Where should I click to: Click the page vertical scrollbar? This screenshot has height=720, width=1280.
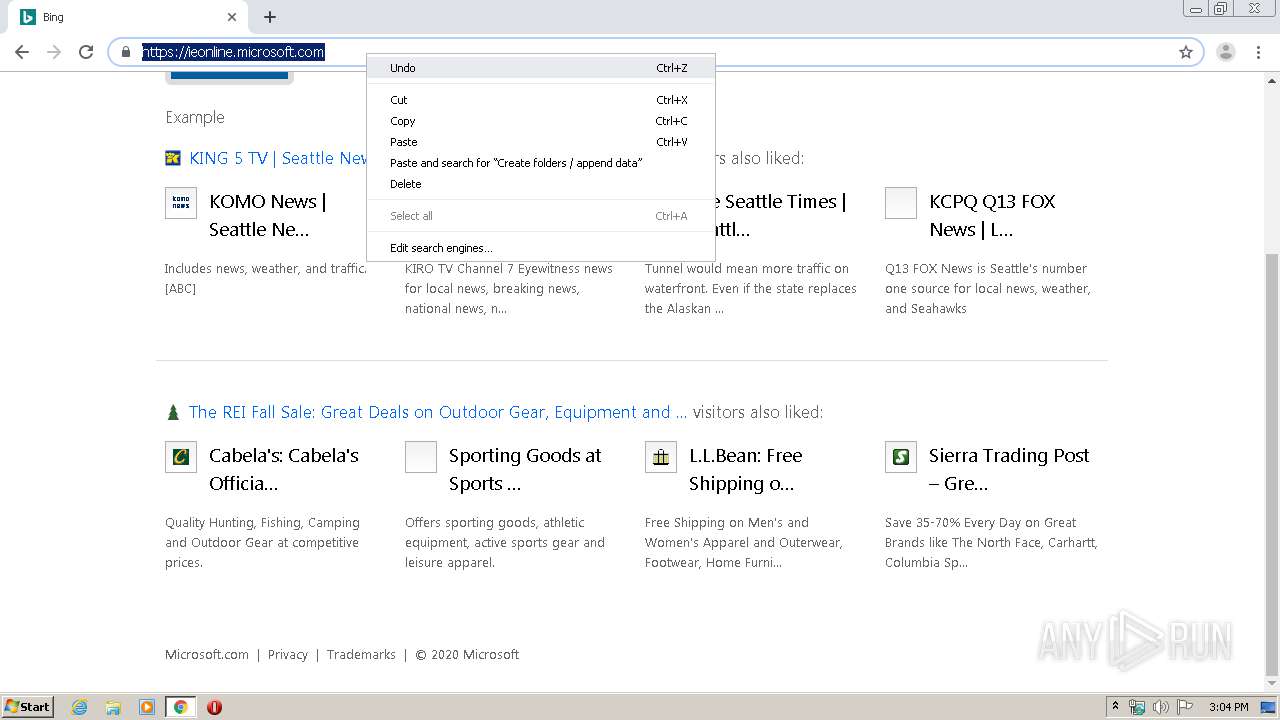[1272, 464]
